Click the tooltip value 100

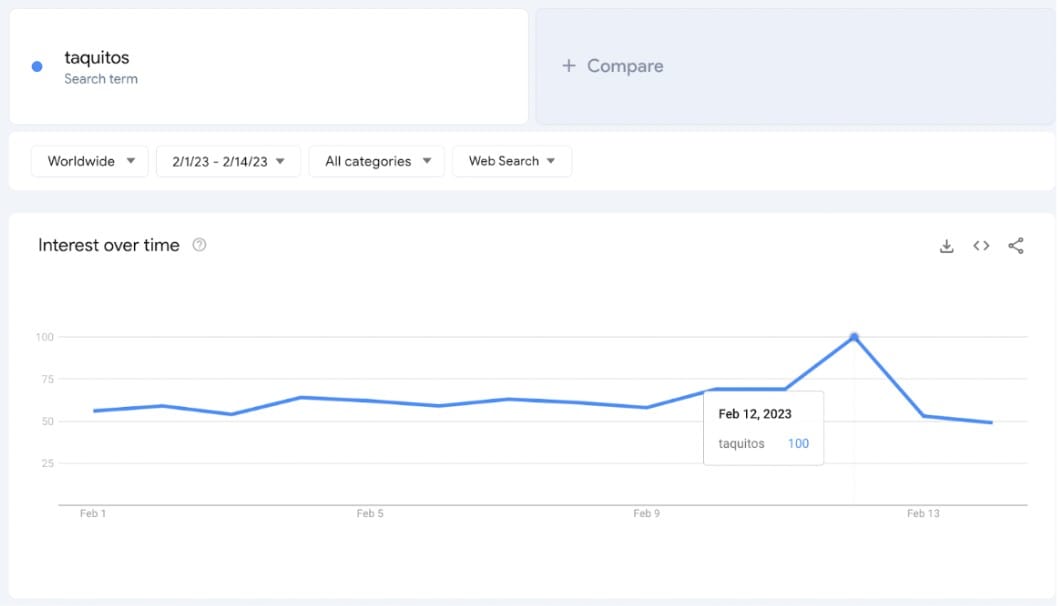coord(798,443)
